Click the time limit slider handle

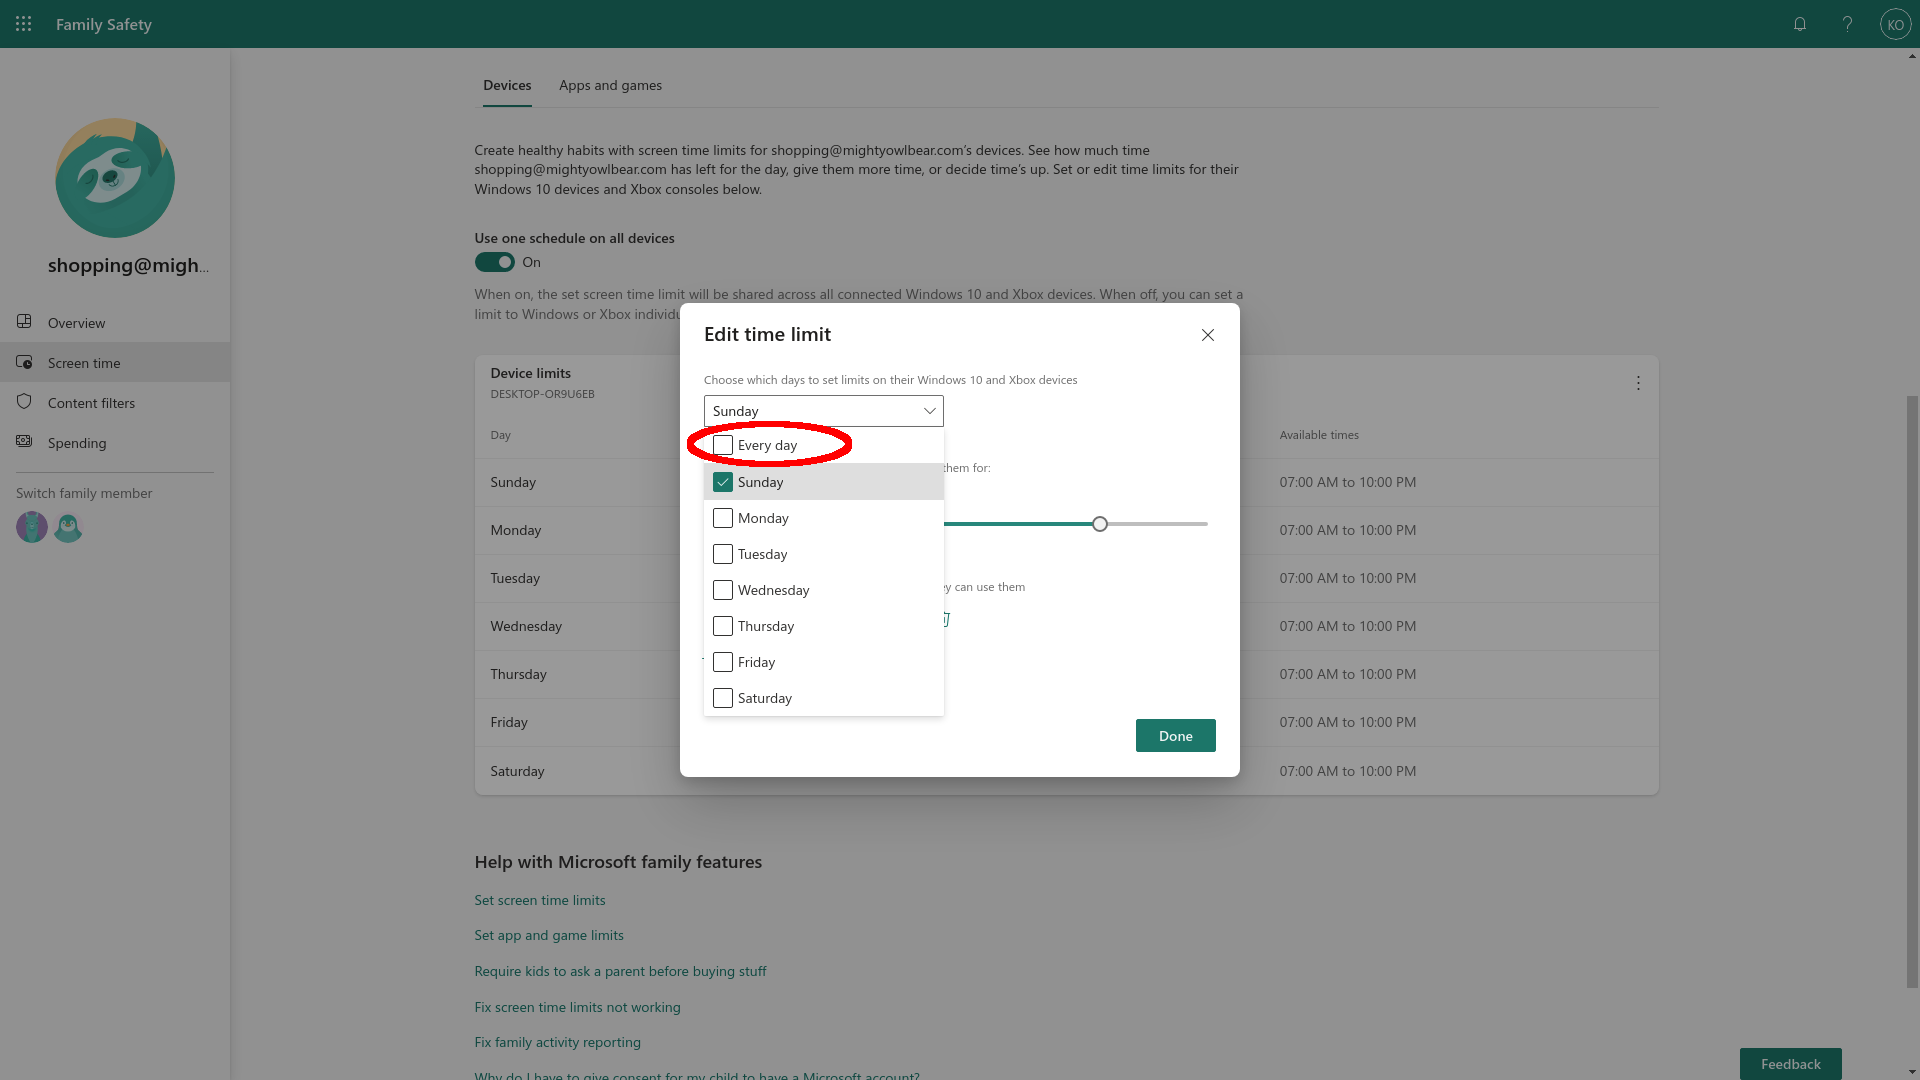(1100, 524)
